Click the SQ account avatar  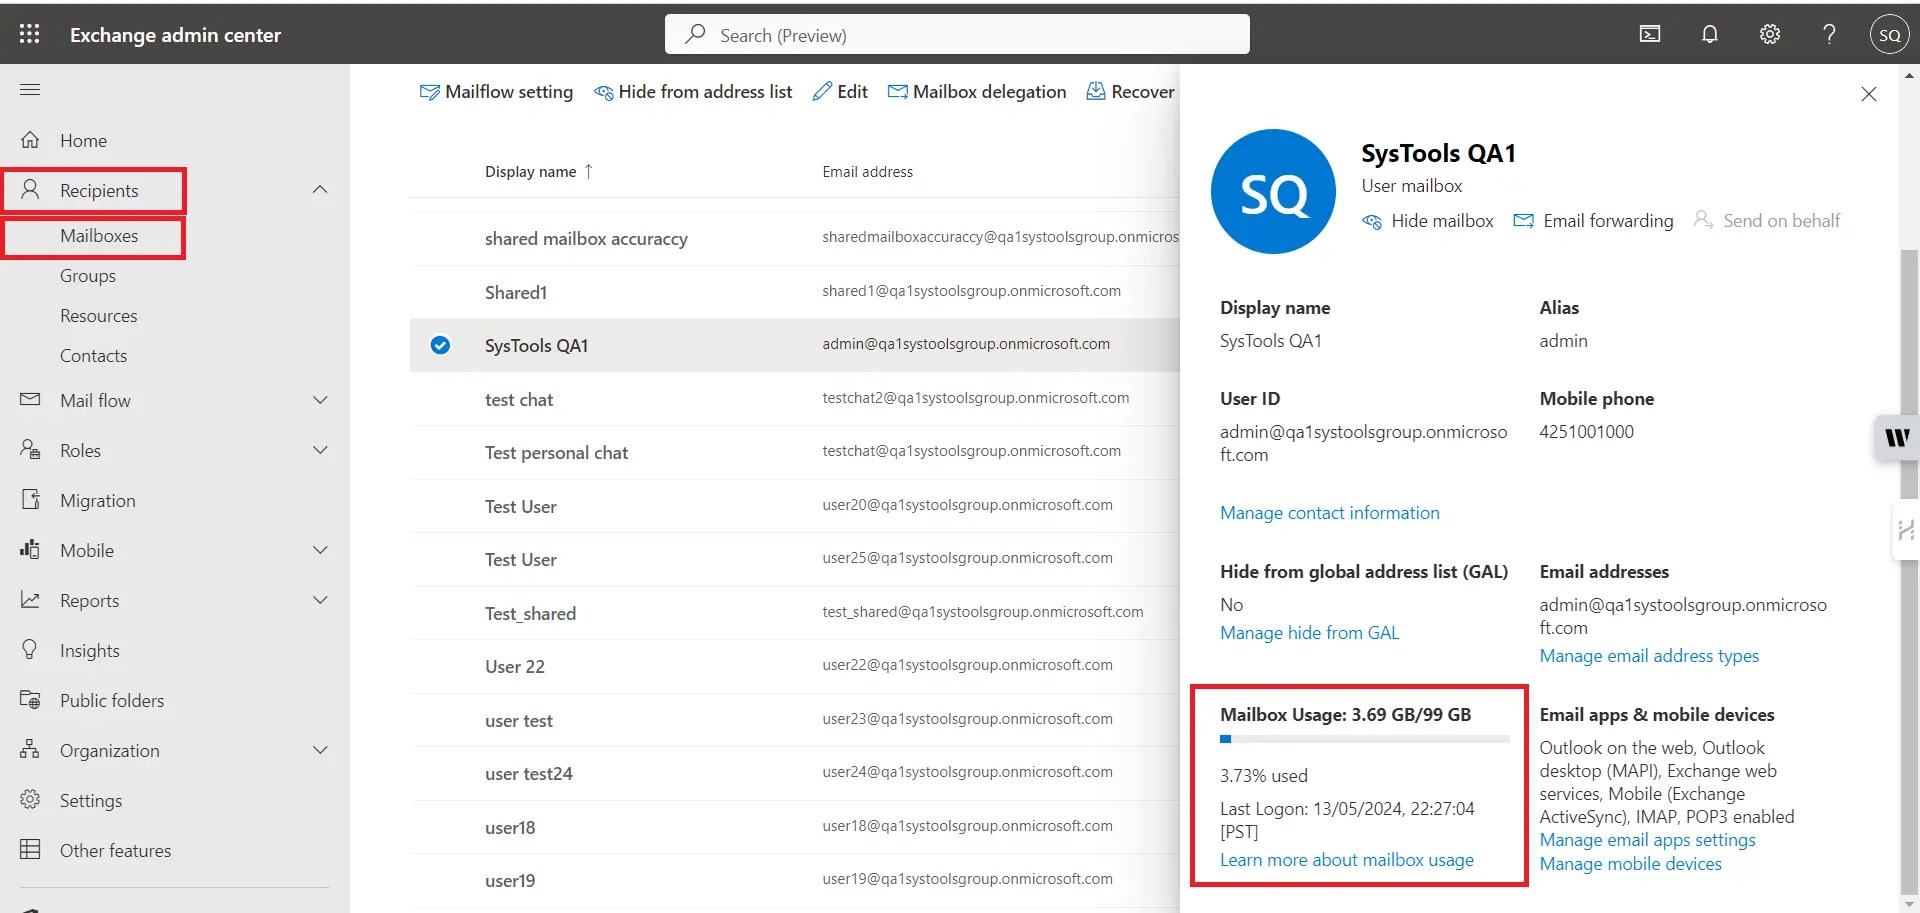coord(1889,33)
